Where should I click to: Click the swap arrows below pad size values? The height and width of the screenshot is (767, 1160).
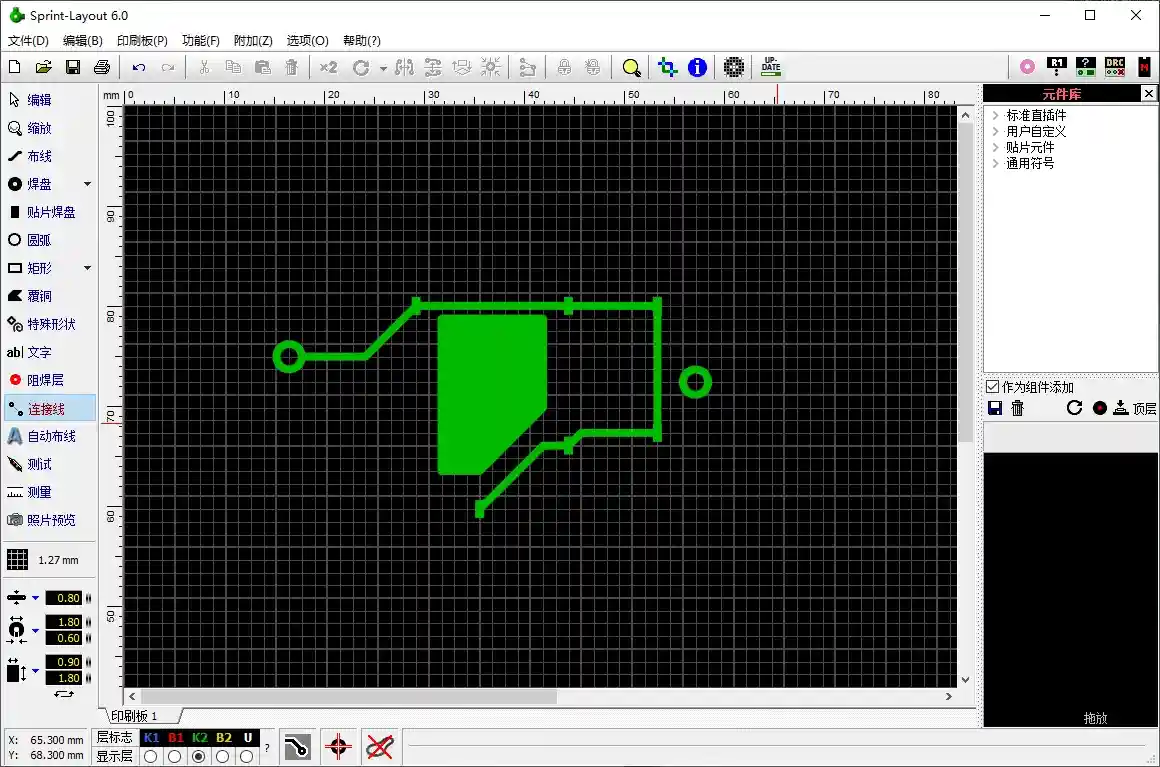tap(64, 694)
